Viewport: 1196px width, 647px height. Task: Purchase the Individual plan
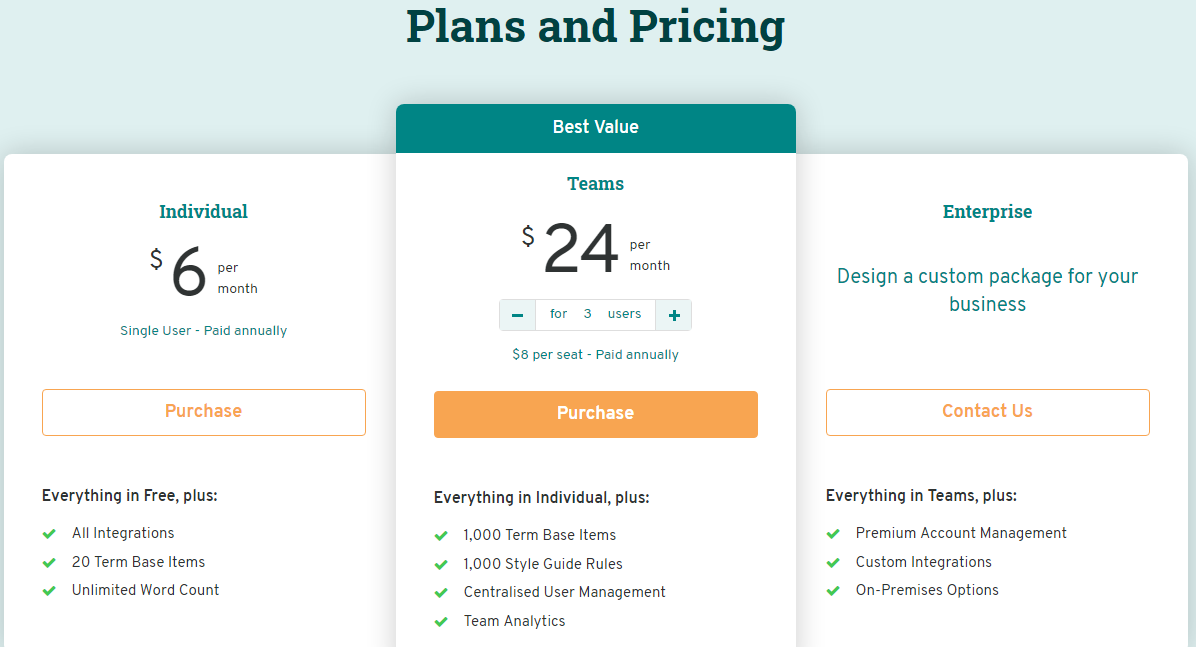click(203, 412)
